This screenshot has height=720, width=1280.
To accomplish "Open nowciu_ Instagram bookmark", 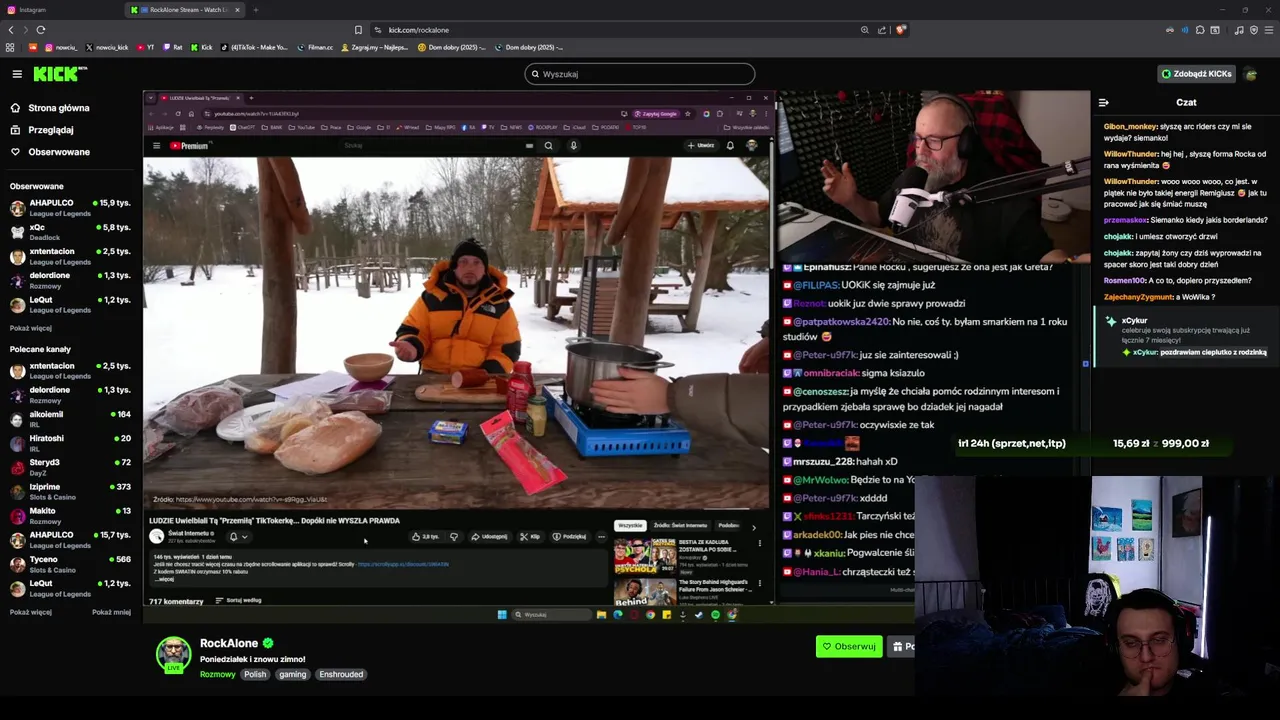I will (60, 47).
